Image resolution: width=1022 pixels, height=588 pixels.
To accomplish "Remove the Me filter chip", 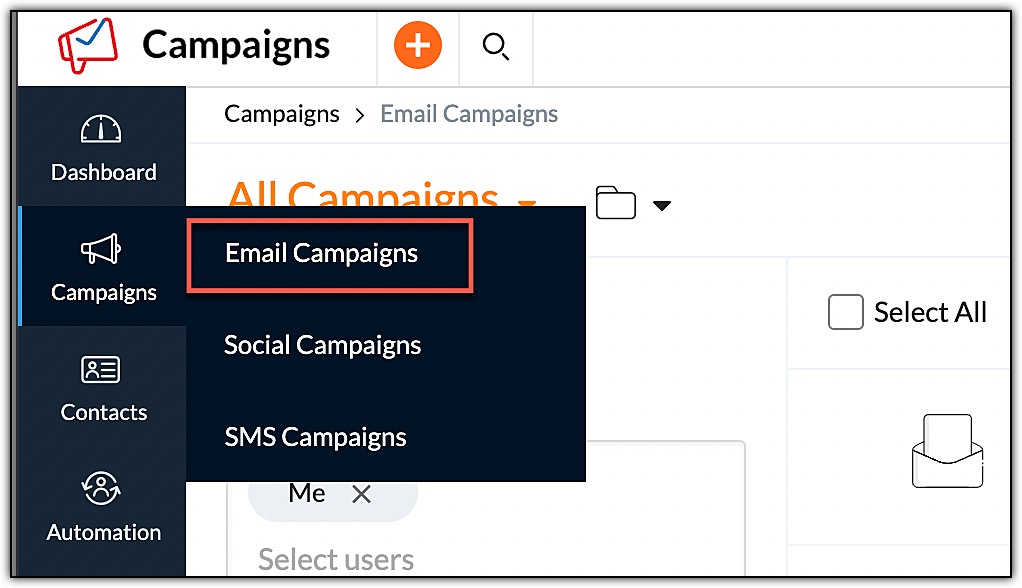I will (x=362, y=494).
